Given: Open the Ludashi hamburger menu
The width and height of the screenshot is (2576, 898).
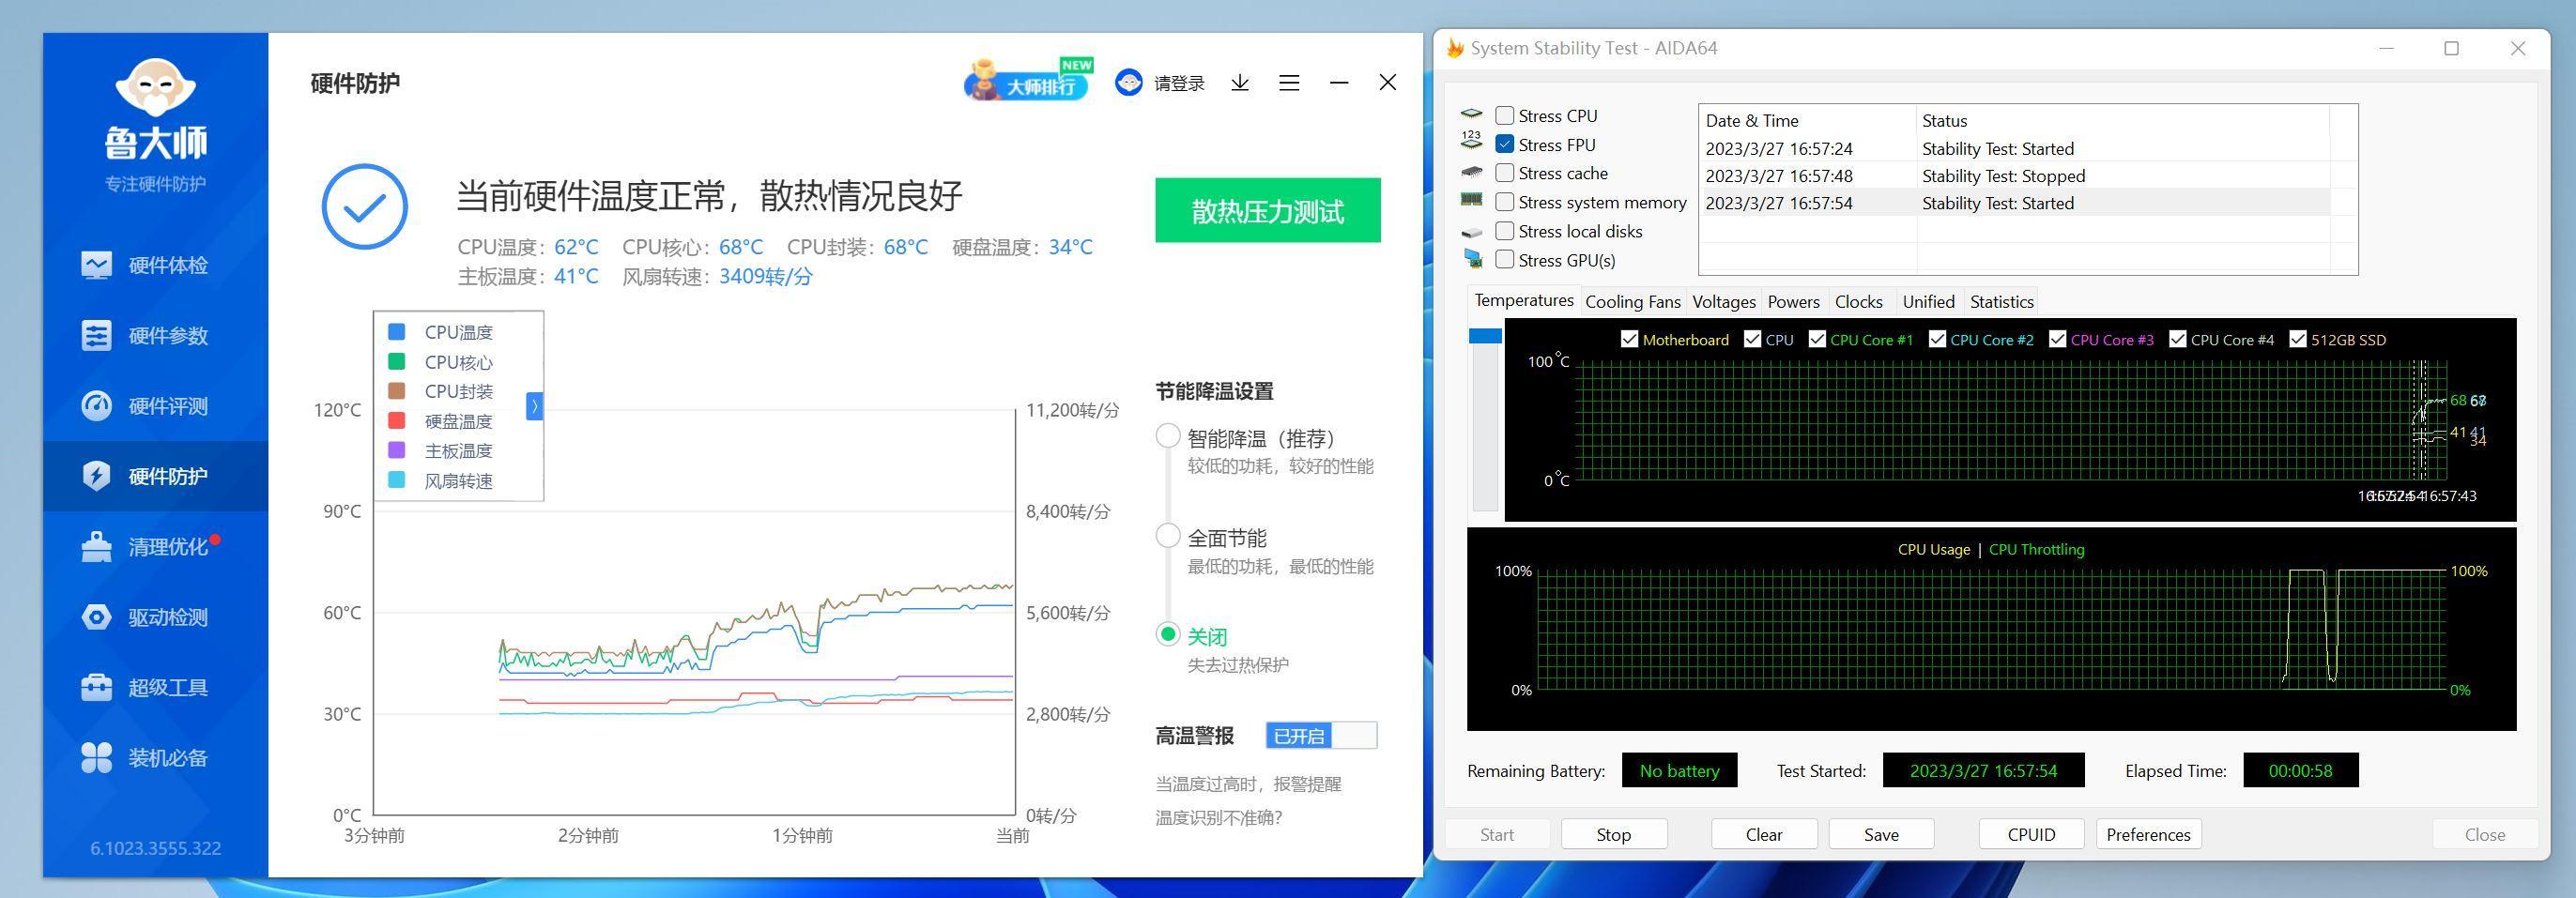Looking at the screenshot, I should [1289, 82].
